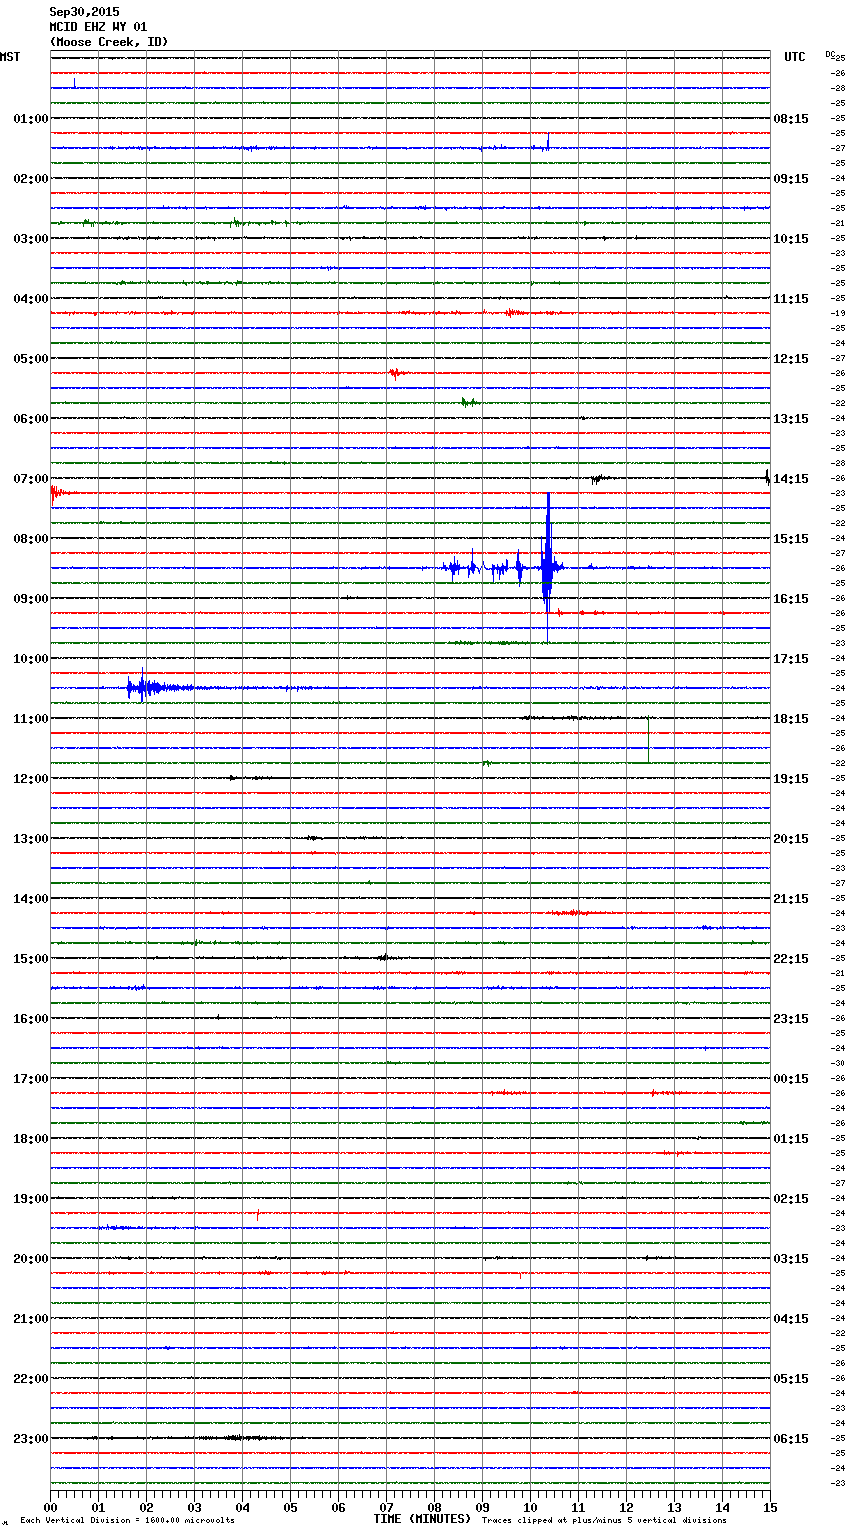Click the UTC time label "09:15"
Viewport: 850px width, 1534px height.
point(791,179)
